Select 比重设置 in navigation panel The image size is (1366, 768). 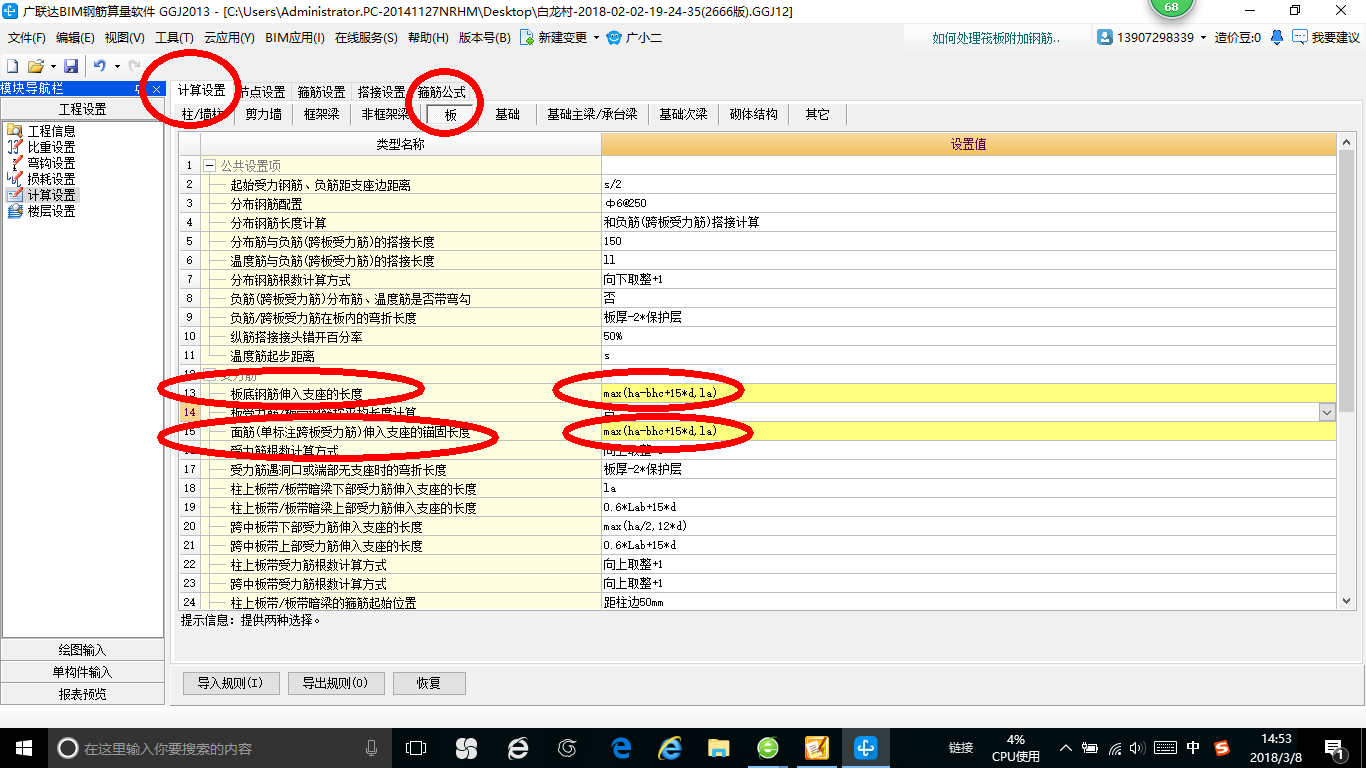point(51,147)
